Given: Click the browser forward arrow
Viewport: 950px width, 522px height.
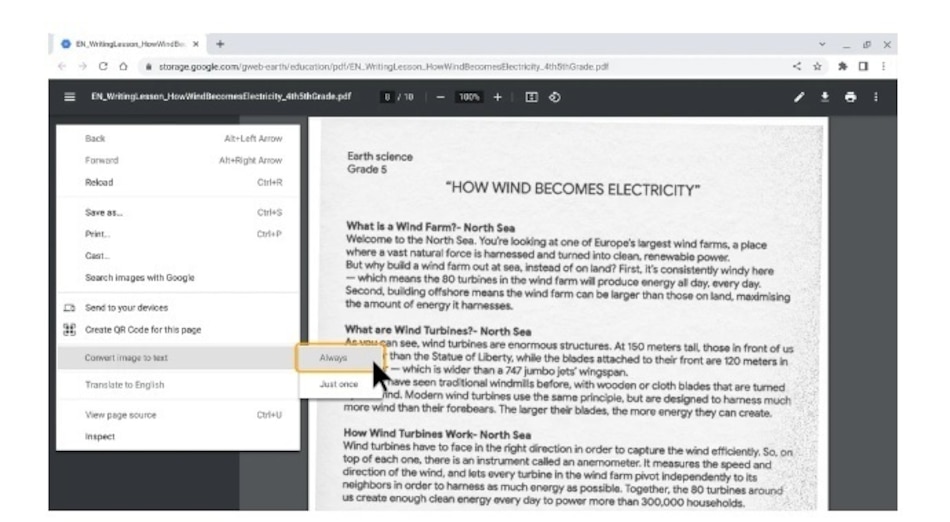Looking at the screenshot, I should [x=82, y=66].
